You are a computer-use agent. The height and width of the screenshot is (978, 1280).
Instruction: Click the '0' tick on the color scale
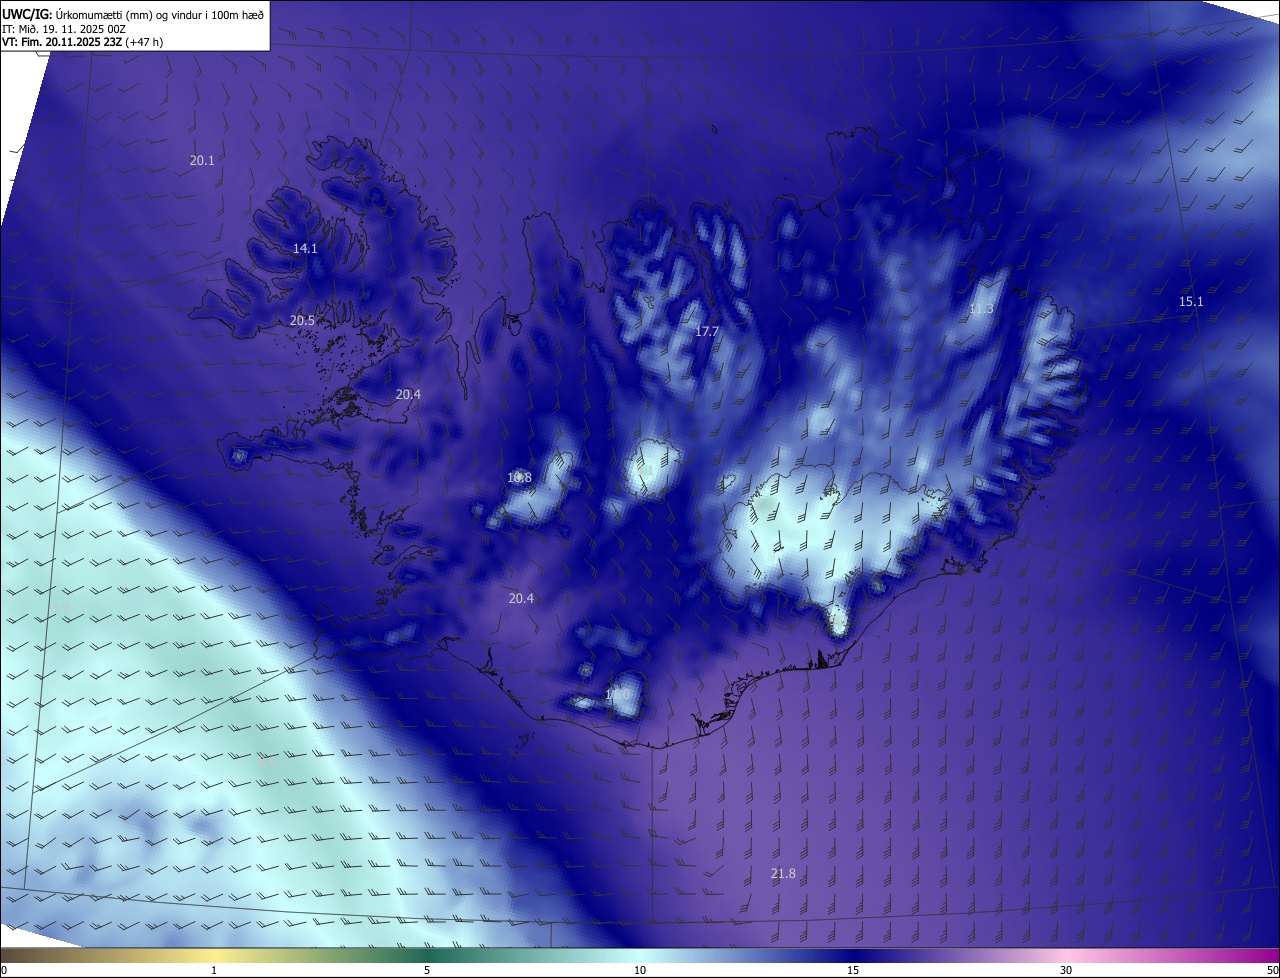(3, 970)
